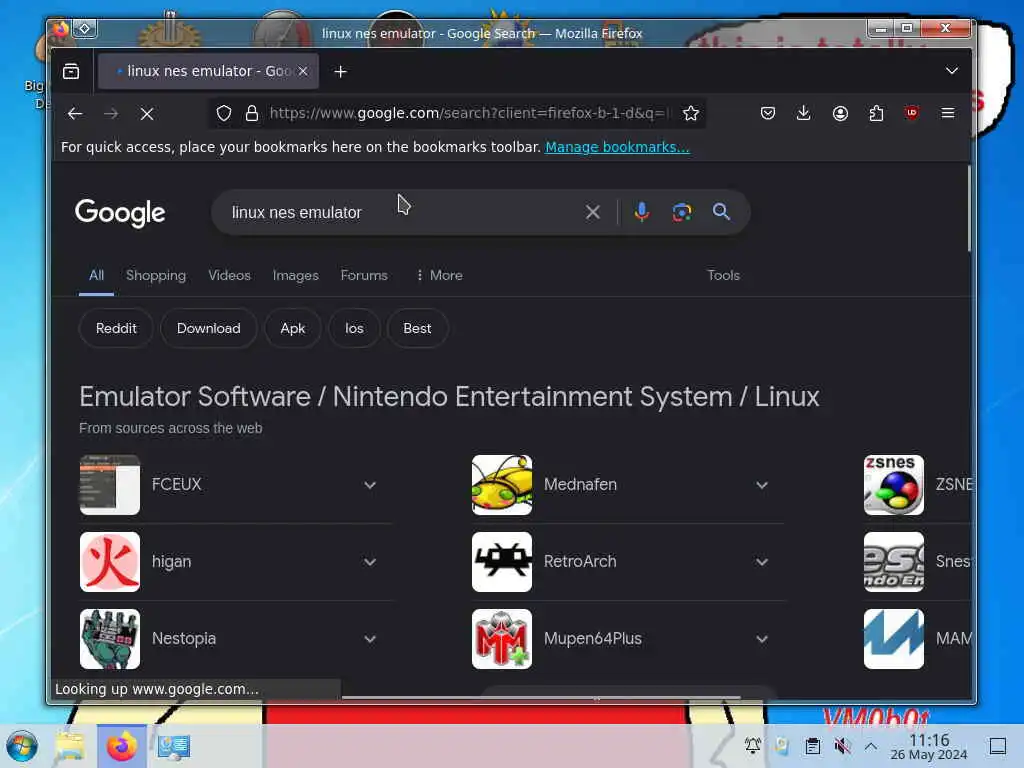
Task: Open the search Tools options
Action: (724, 276)
